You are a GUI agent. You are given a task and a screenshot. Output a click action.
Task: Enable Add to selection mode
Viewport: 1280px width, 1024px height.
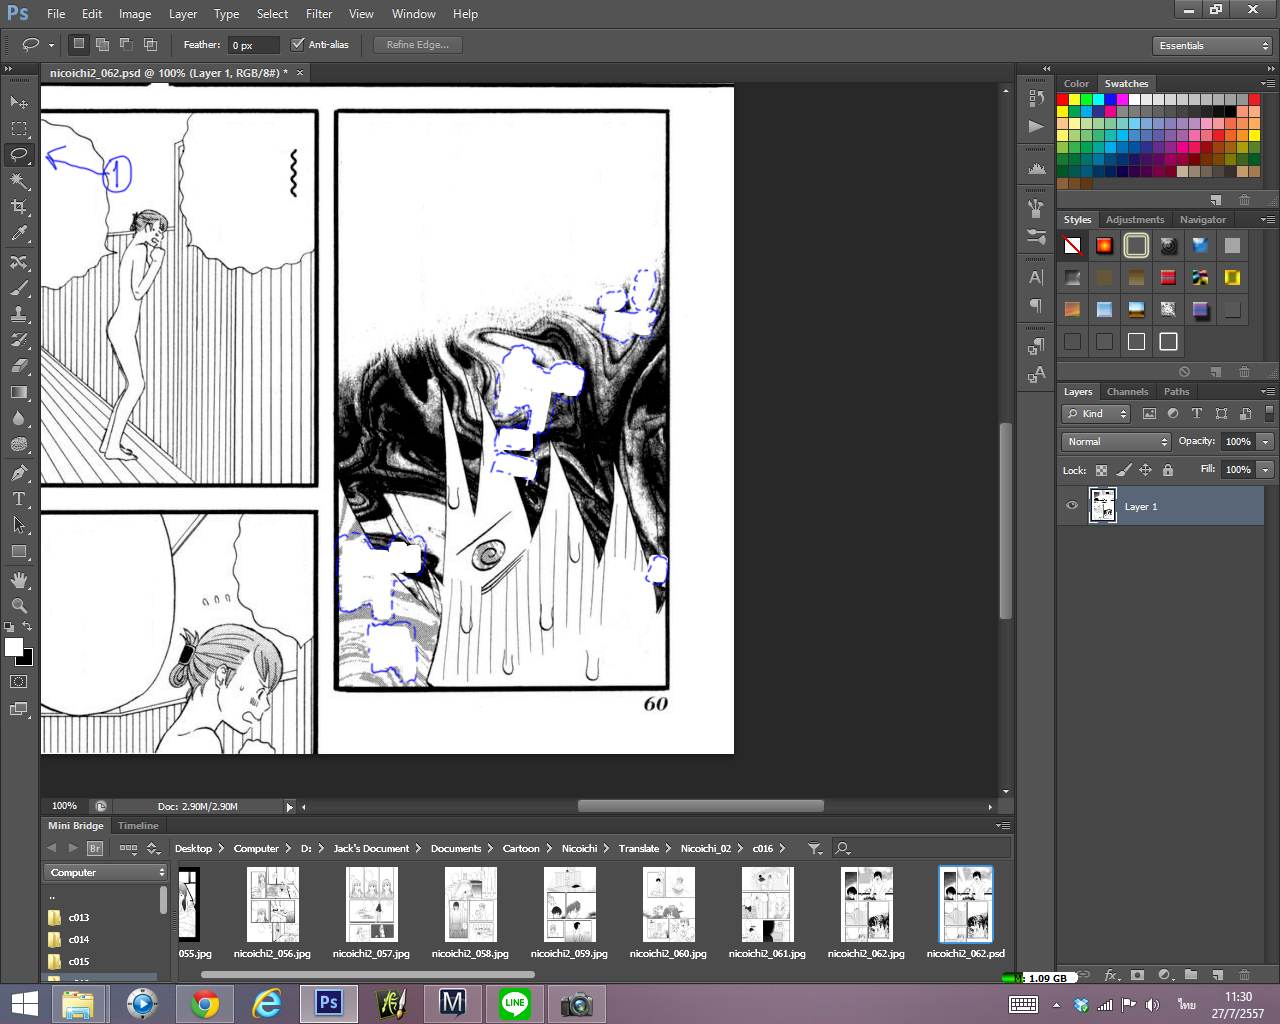click(102, 44)
